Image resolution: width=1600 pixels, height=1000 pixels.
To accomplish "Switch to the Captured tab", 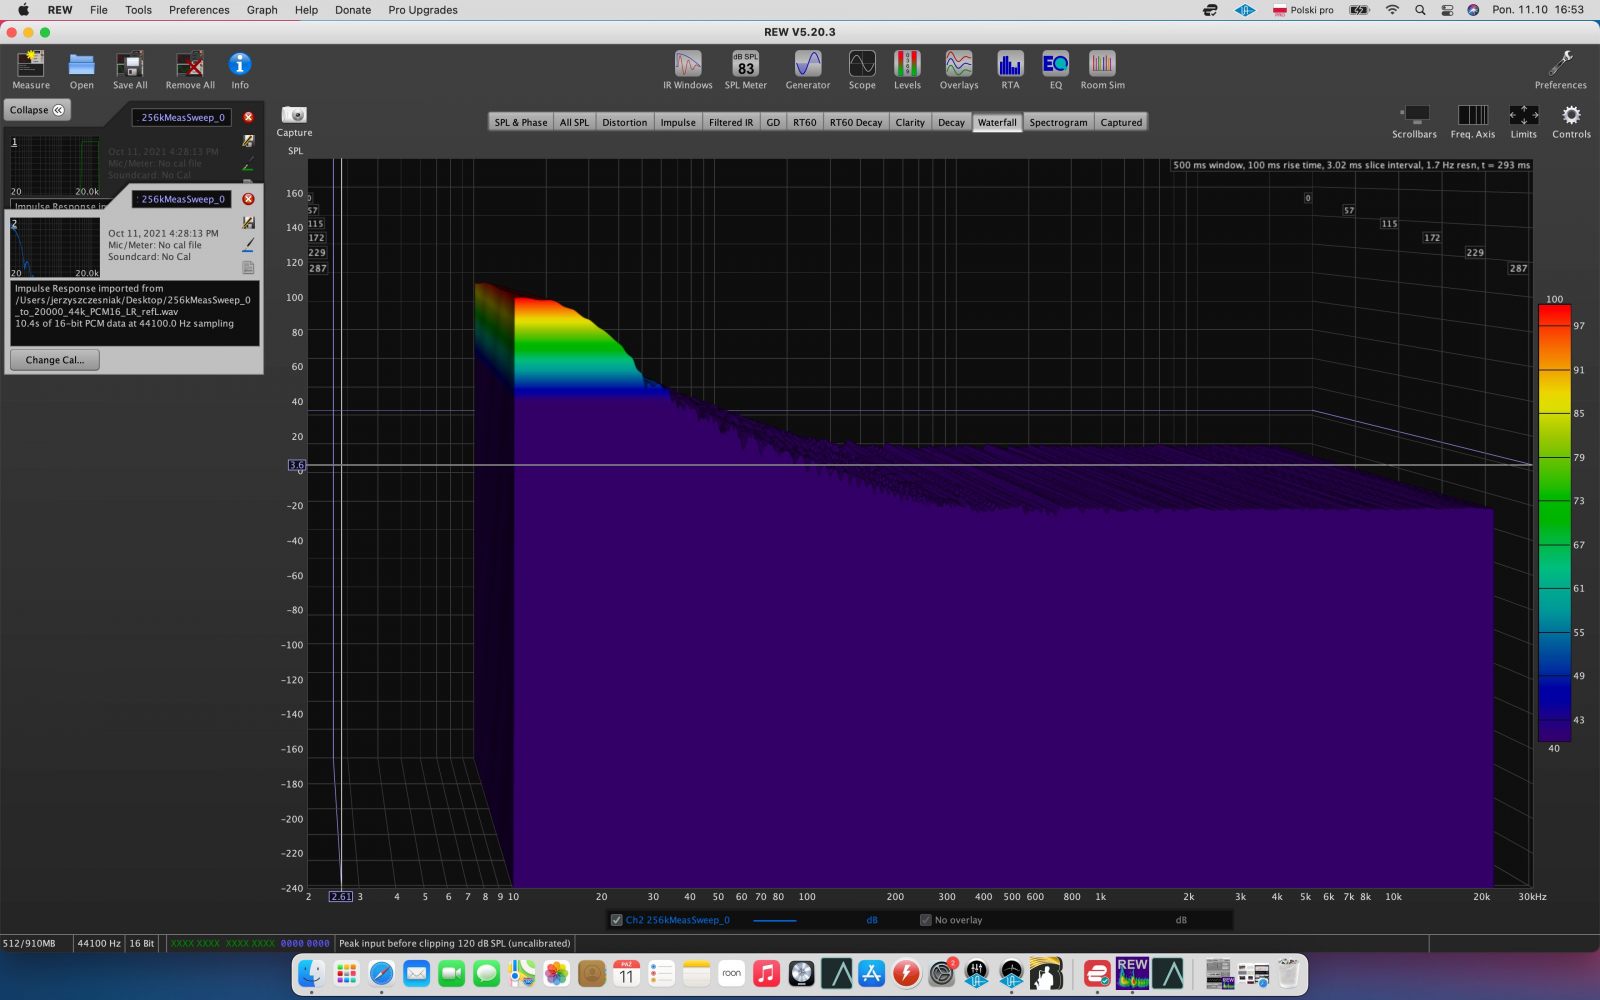I will pyautogui.click(x=1121, y=122).
